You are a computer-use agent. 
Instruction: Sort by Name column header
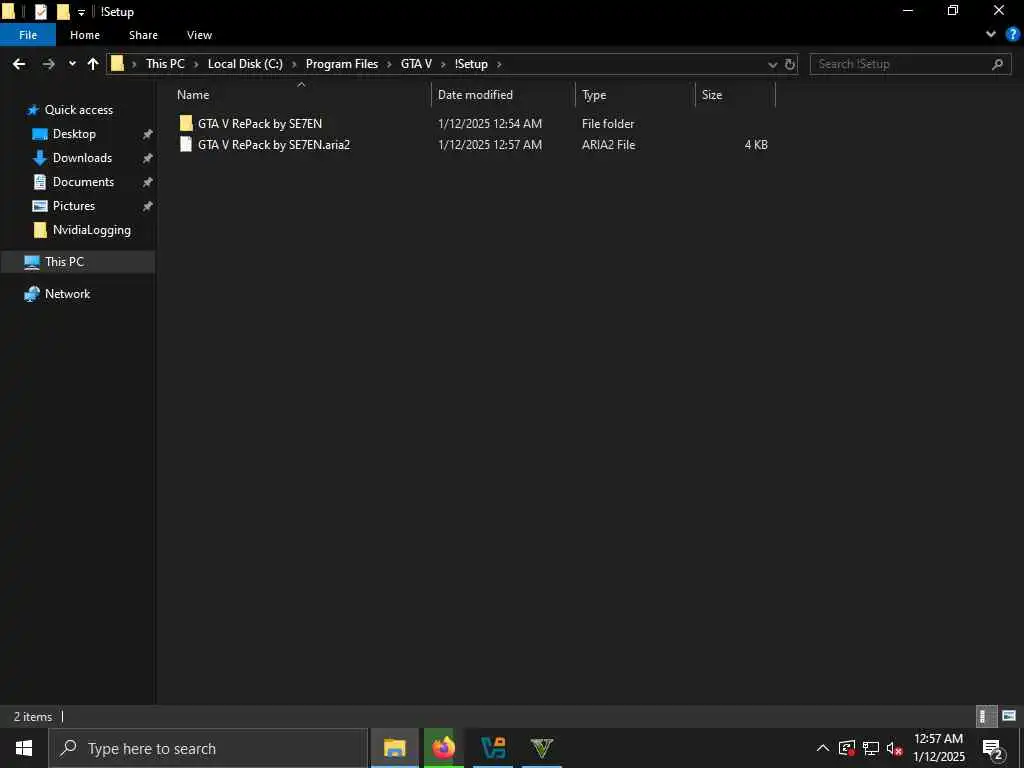(x=193, y=95)
